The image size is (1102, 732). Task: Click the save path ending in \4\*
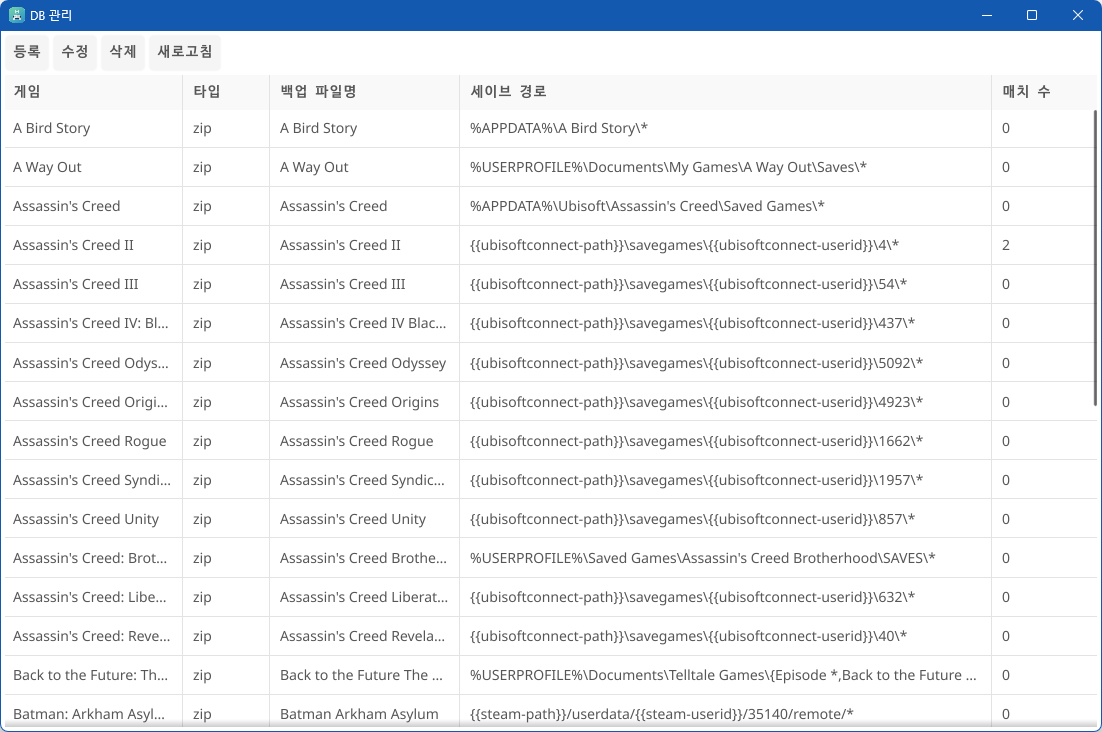tap(685, 245)
